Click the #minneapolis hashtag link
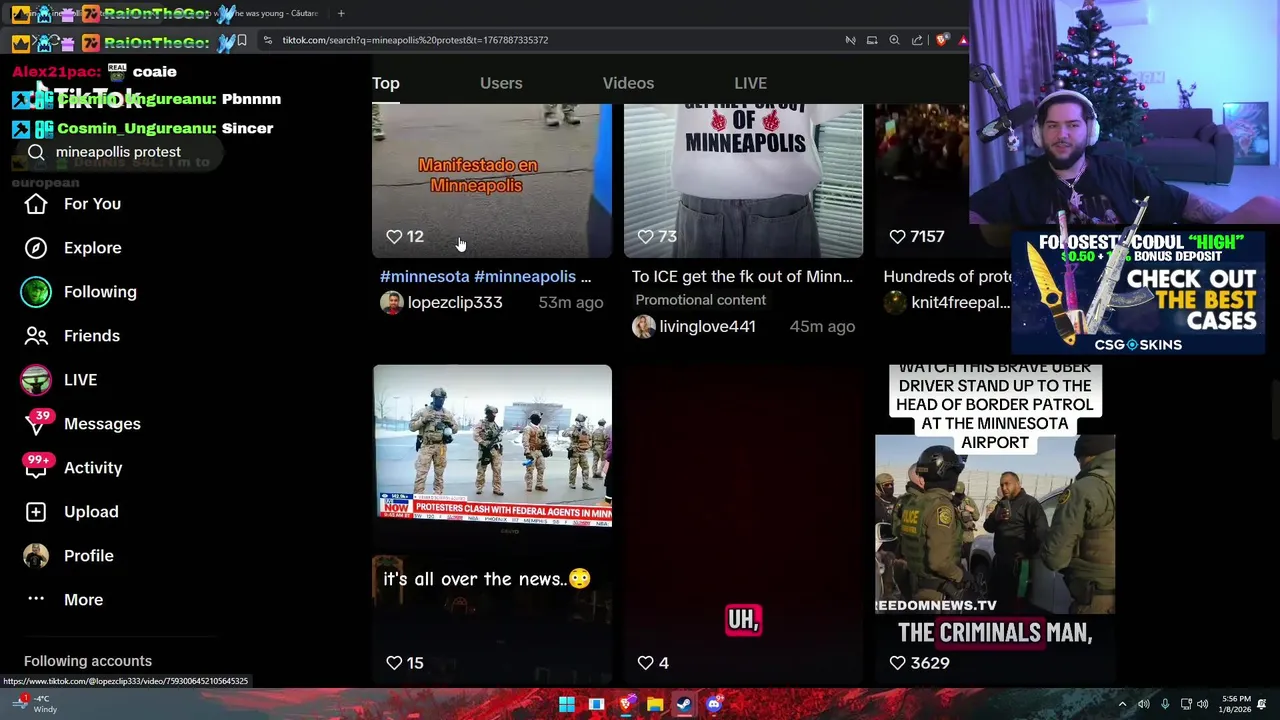The image size is (1280, 720). [525, 277]
